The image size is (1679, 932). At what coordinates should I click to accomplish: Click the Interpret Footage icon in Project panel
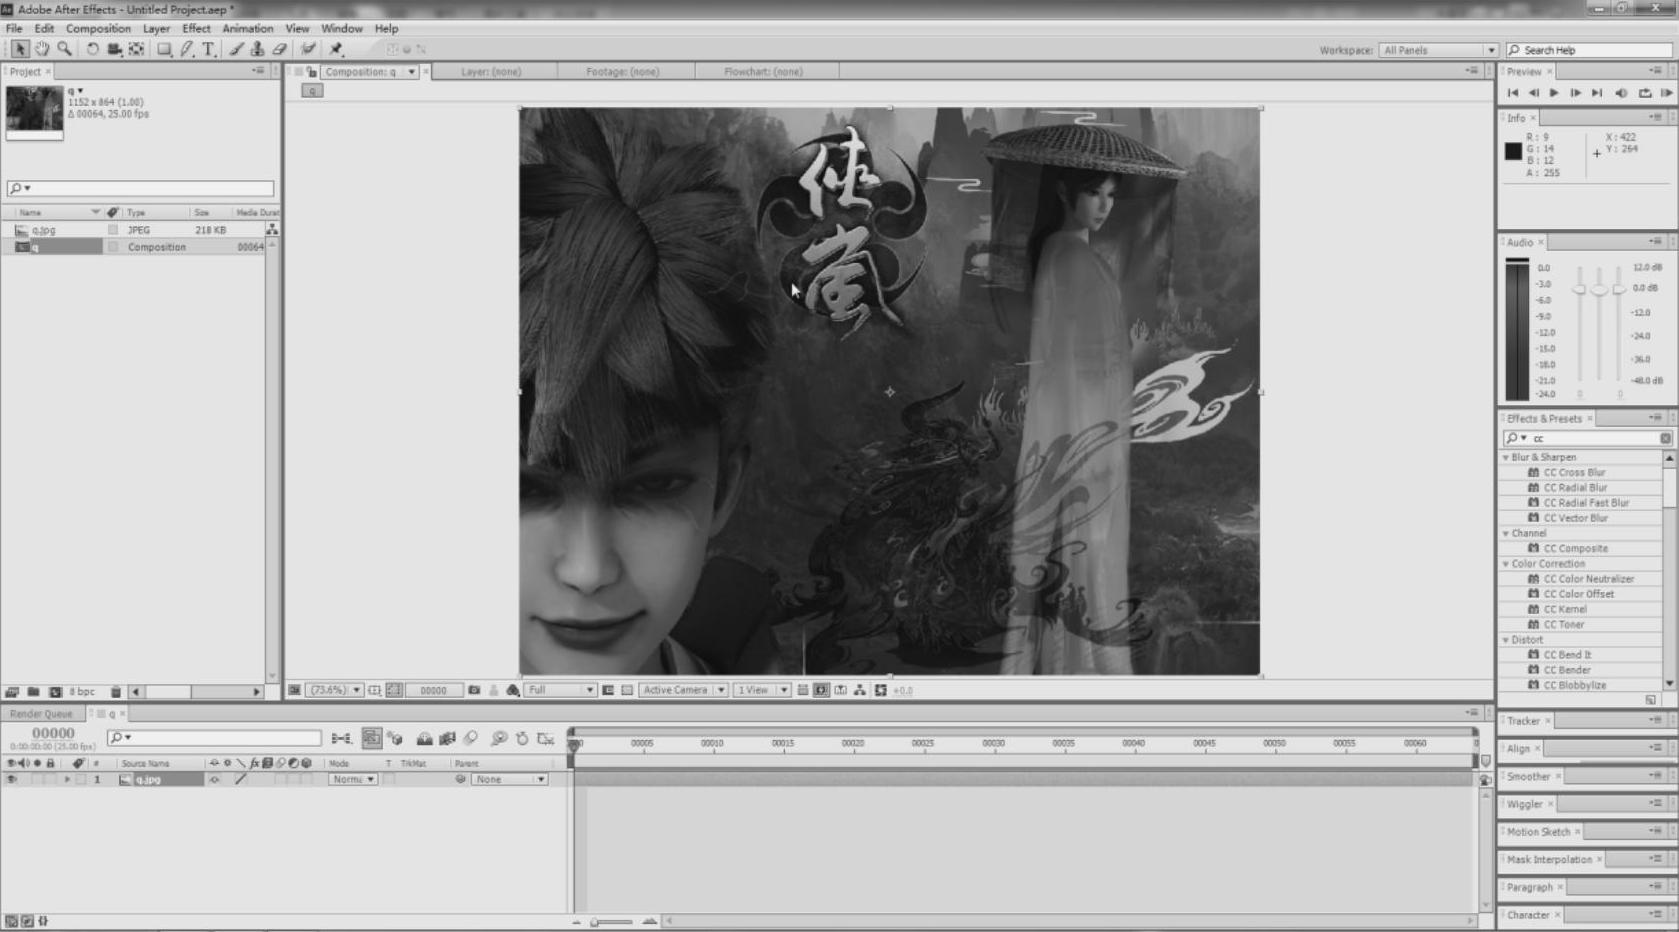tap(12, 692)
